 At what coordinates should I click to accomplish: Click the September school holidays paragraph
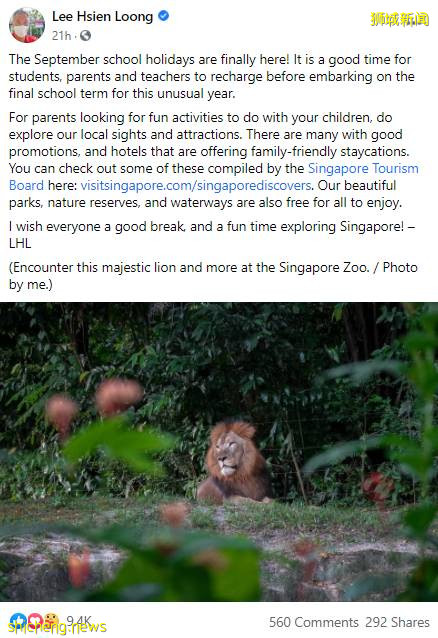point(212,76)
